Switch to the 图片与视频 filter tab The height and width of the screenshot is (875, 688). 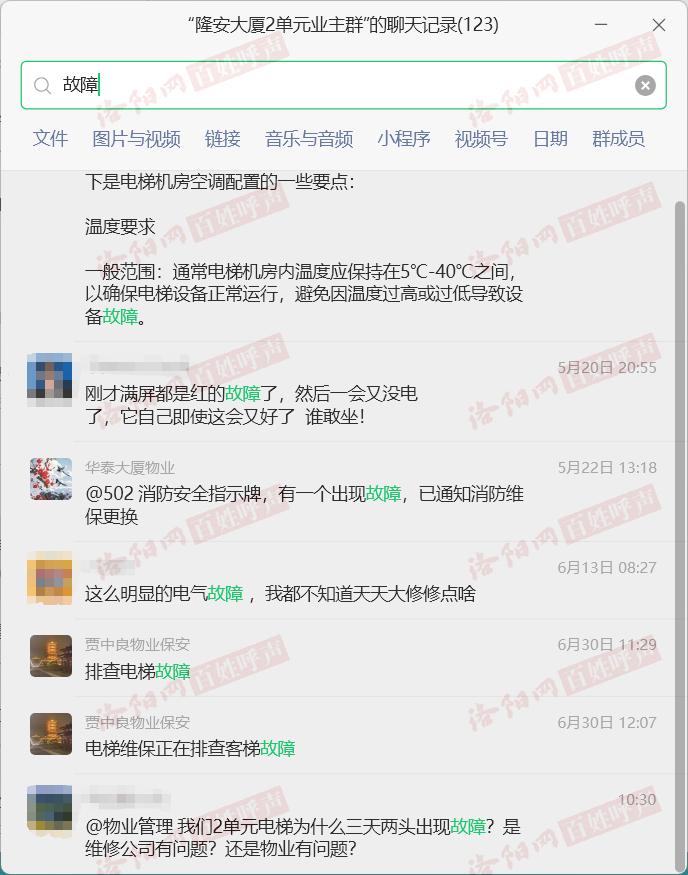coord(136,138)
